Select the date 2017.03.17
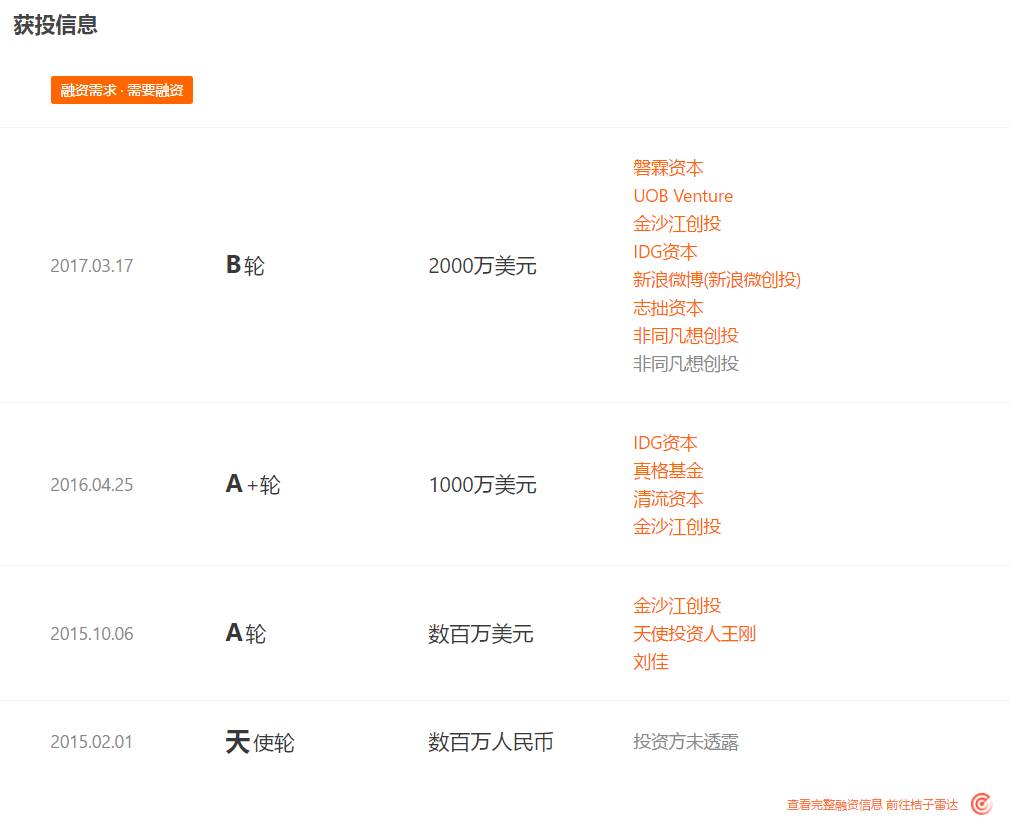 pyautogui.click(x=91, y=265)
